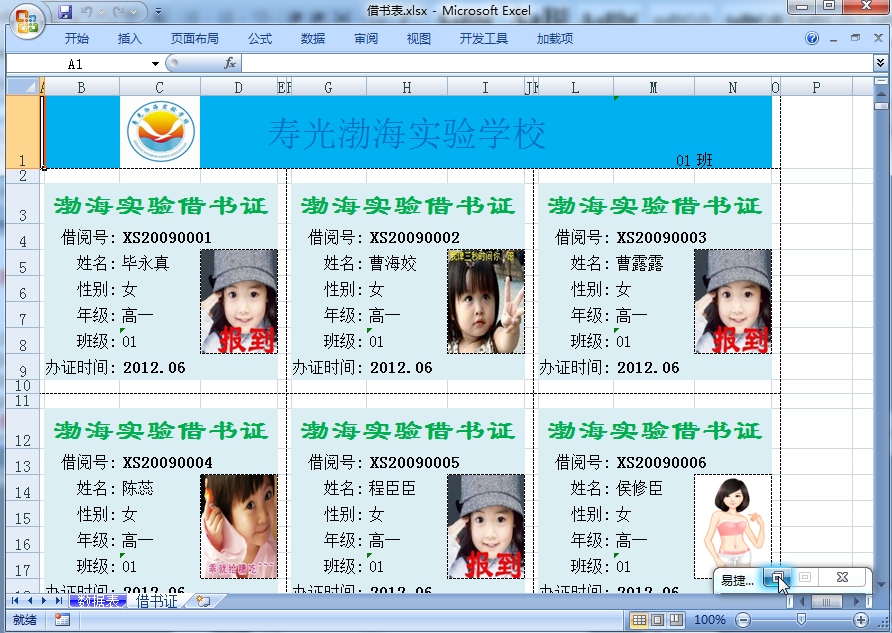Viewport: 892px width, 633px height.
Task: Click the zoom in plus button
Action: tap(863, 620)
